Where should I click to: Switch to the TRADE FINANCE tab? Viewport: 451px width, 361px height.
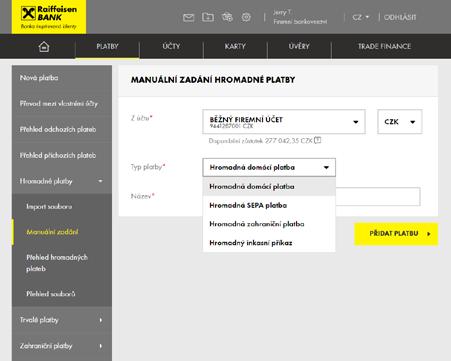384,46
